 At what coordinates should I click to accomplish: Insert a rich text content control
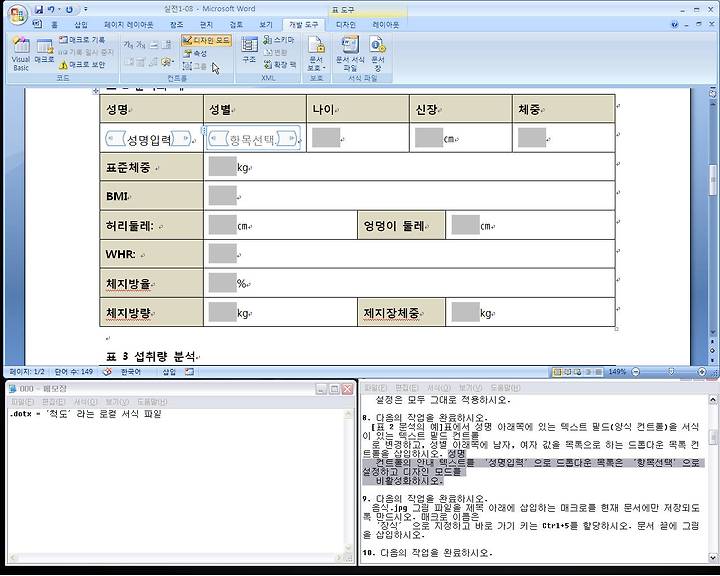(x=129, y=45)
